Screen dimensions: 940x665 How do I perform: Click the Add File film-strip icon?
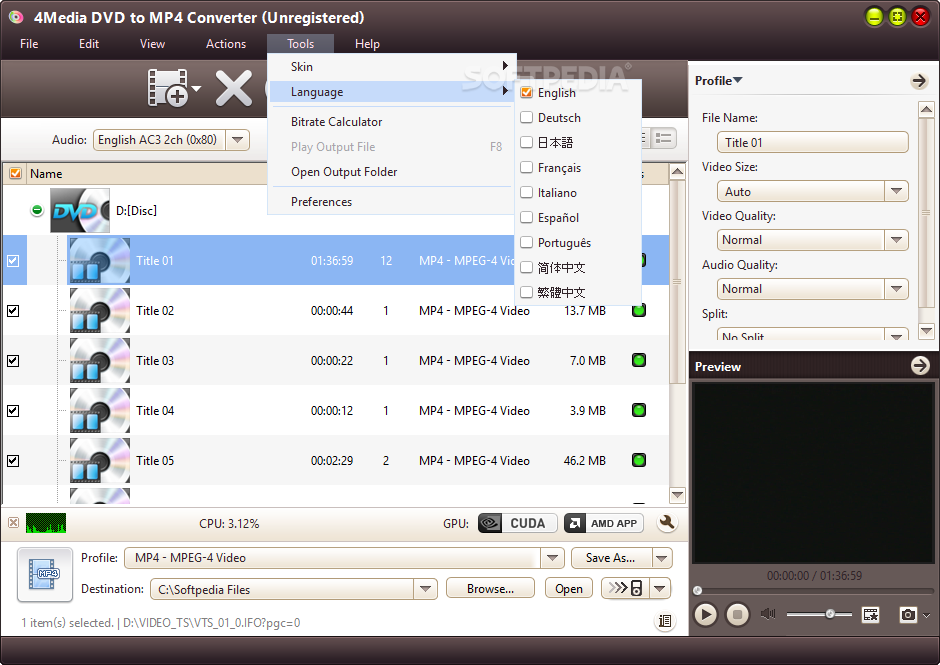(167, 87)
